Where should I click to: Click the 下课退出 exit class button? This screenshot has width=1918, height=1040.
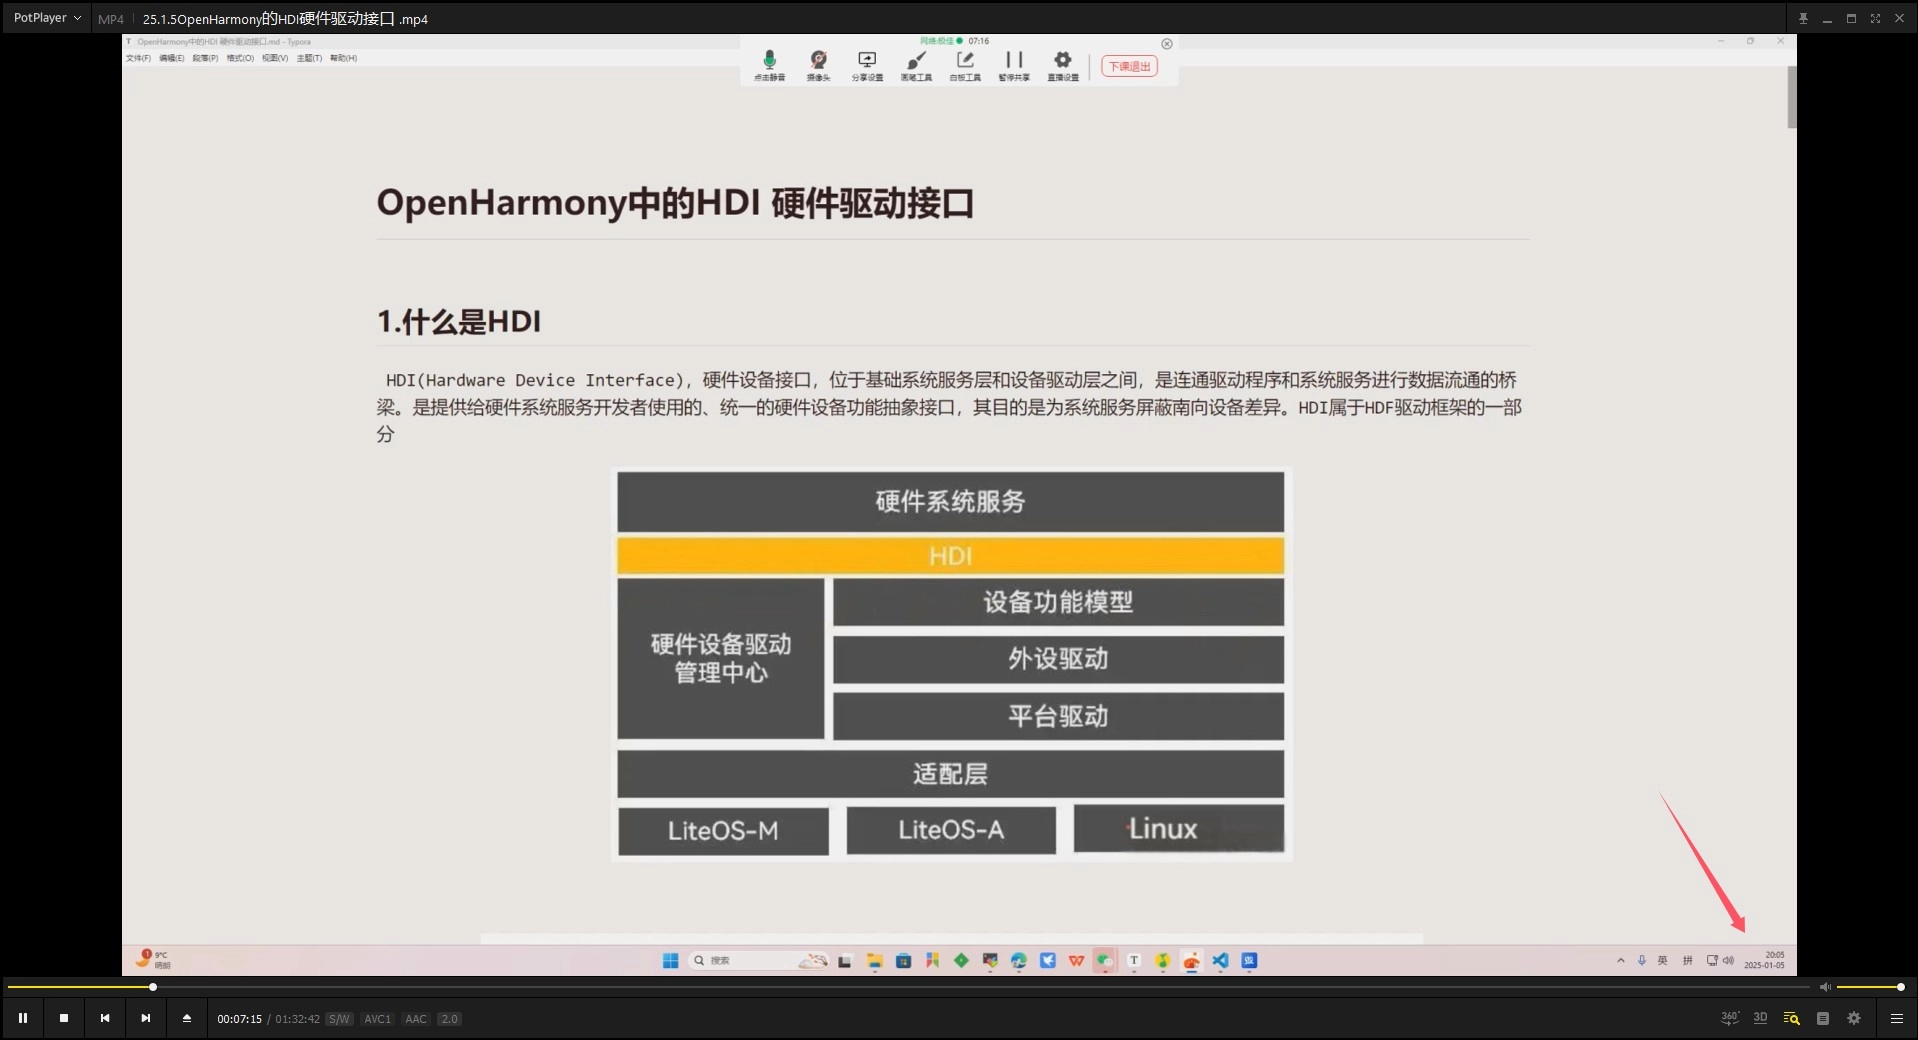1128,66
